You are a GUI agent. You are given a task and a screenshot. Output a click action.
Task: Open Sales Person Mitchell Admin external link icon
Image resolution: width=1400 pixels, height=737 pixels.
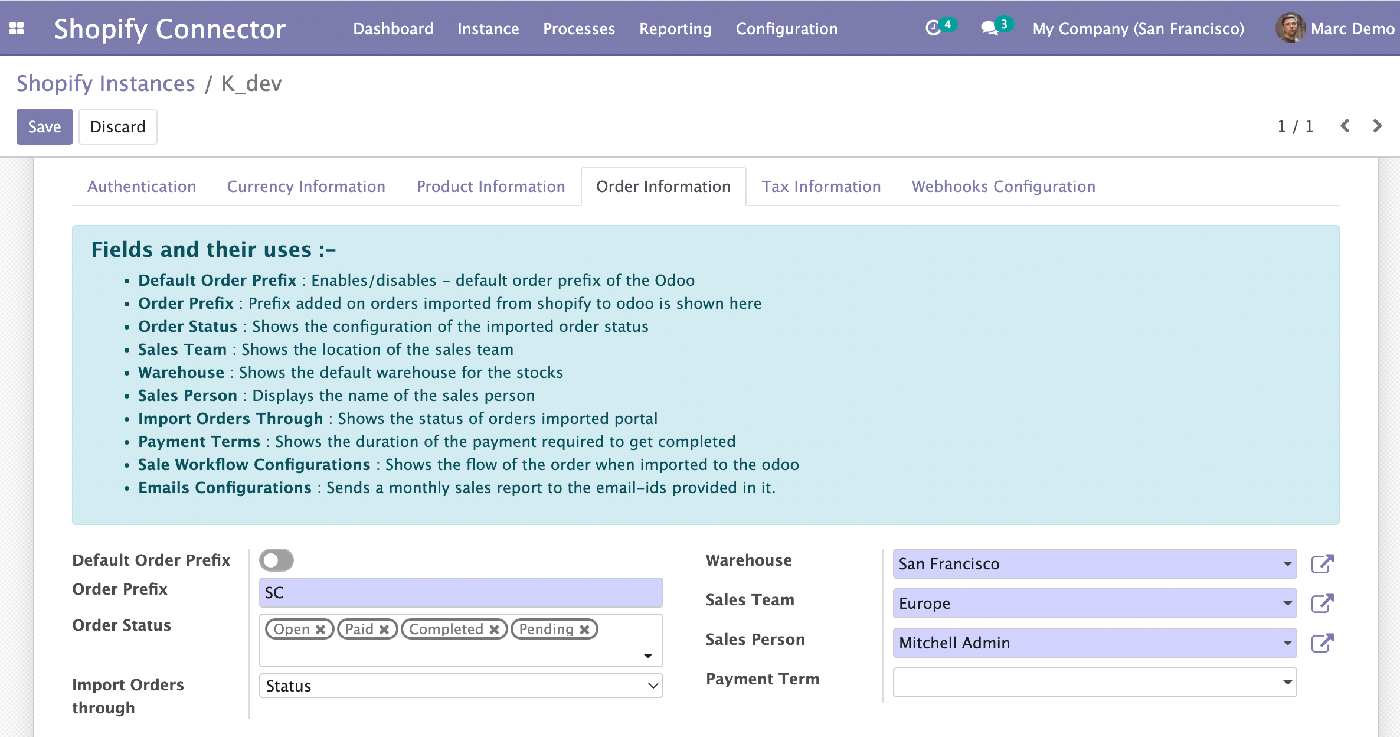(x=1322, y=643)
